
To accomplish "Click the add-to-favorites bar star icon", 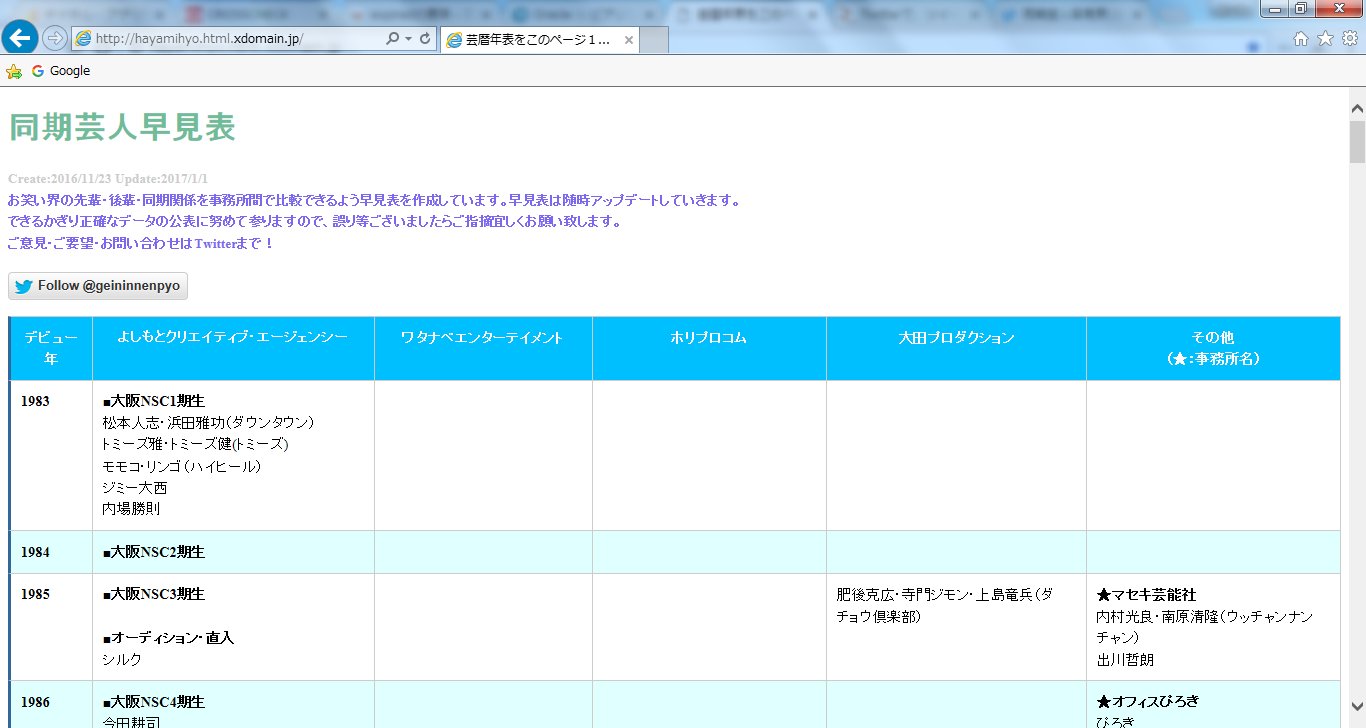I will (x=14, y=71).
